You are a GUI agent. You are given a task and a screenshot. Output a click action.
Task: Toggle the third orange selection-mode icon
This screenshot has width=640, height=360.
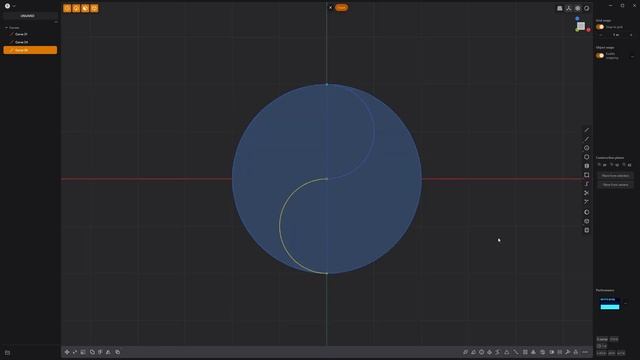click(x=85, y=8)
